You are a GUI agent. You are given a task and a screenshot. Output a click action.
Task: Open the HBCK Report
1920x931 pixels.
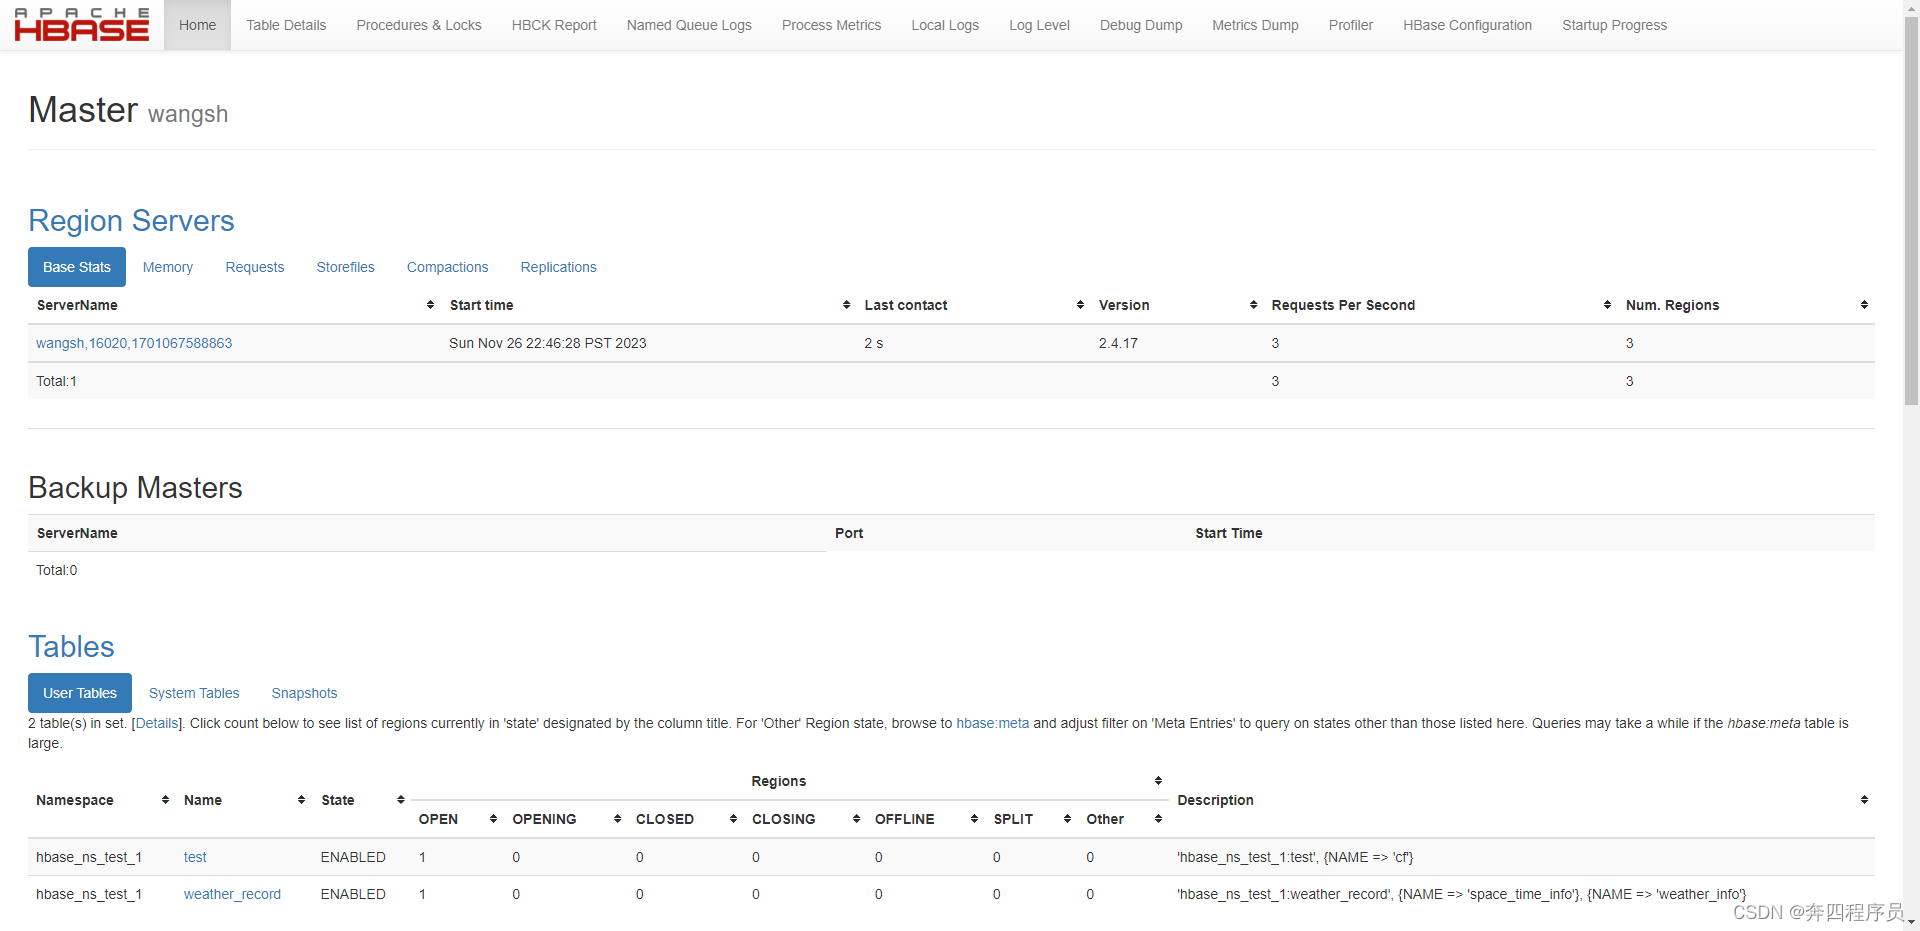554,25
